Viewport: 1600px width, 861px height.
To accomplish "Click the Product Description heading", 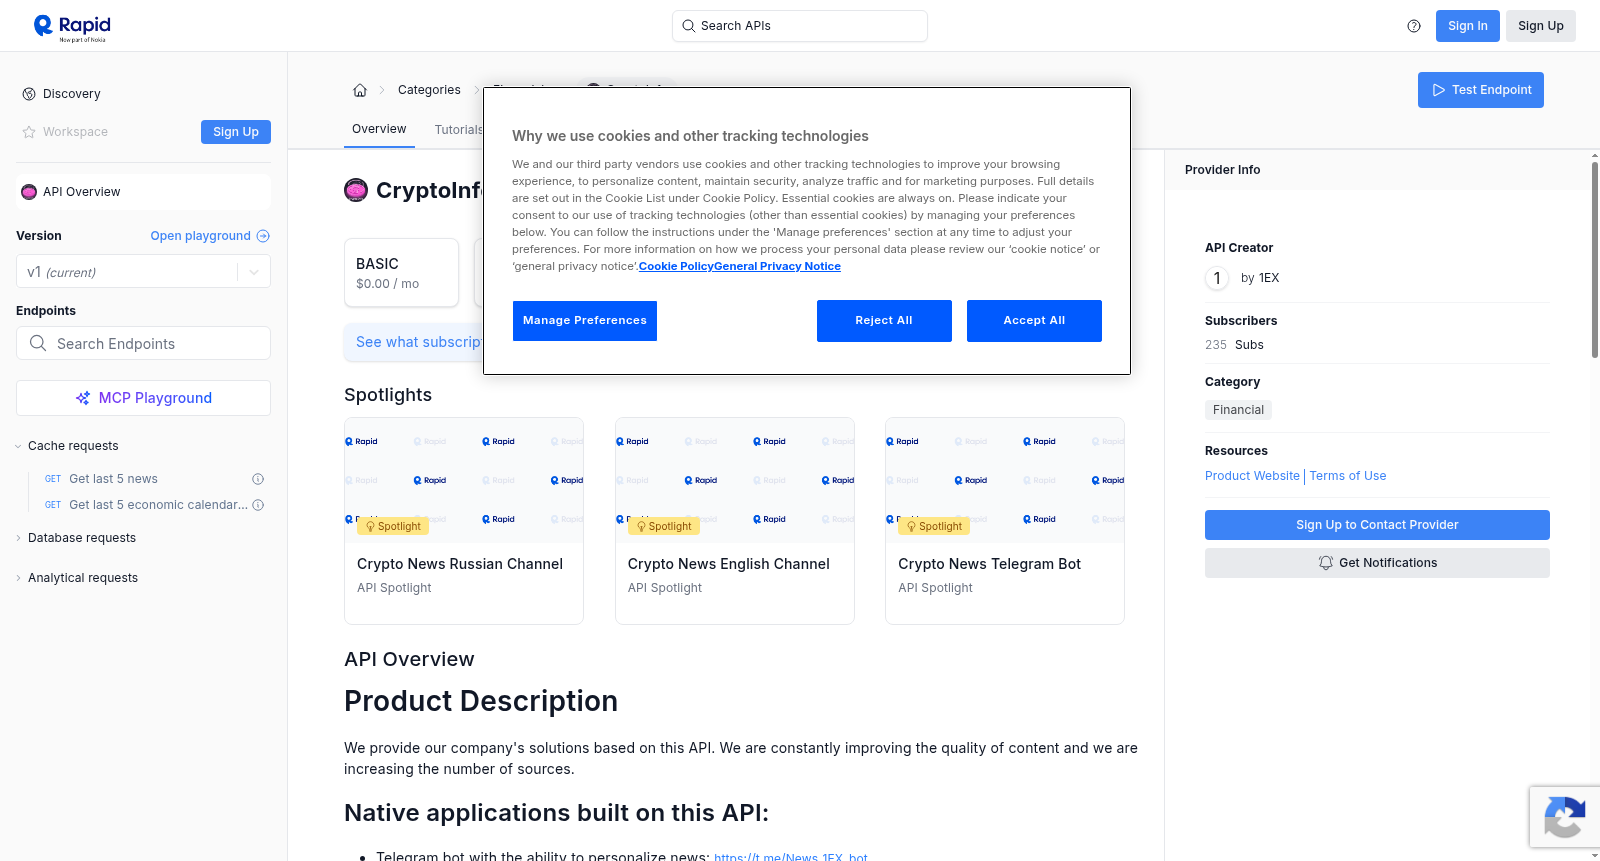I will [481, 701].
